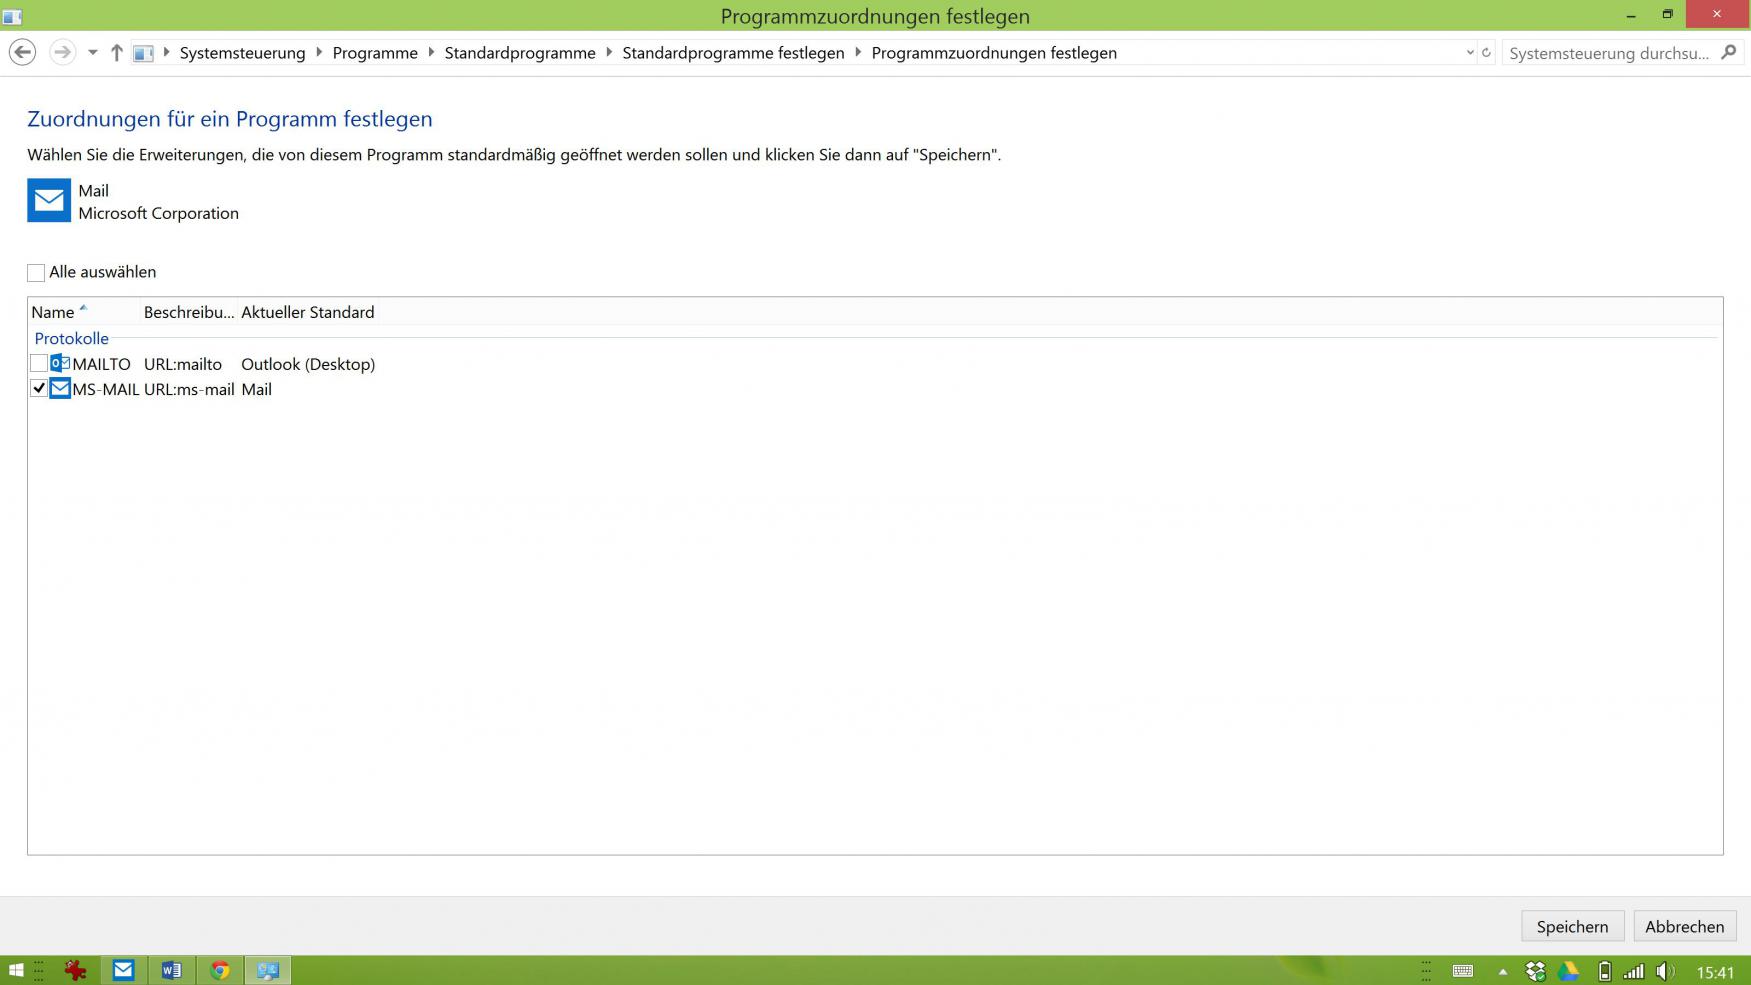The image size is (1751, 985).
Task: Click the network signal icon
Action: coord(1634,971)
